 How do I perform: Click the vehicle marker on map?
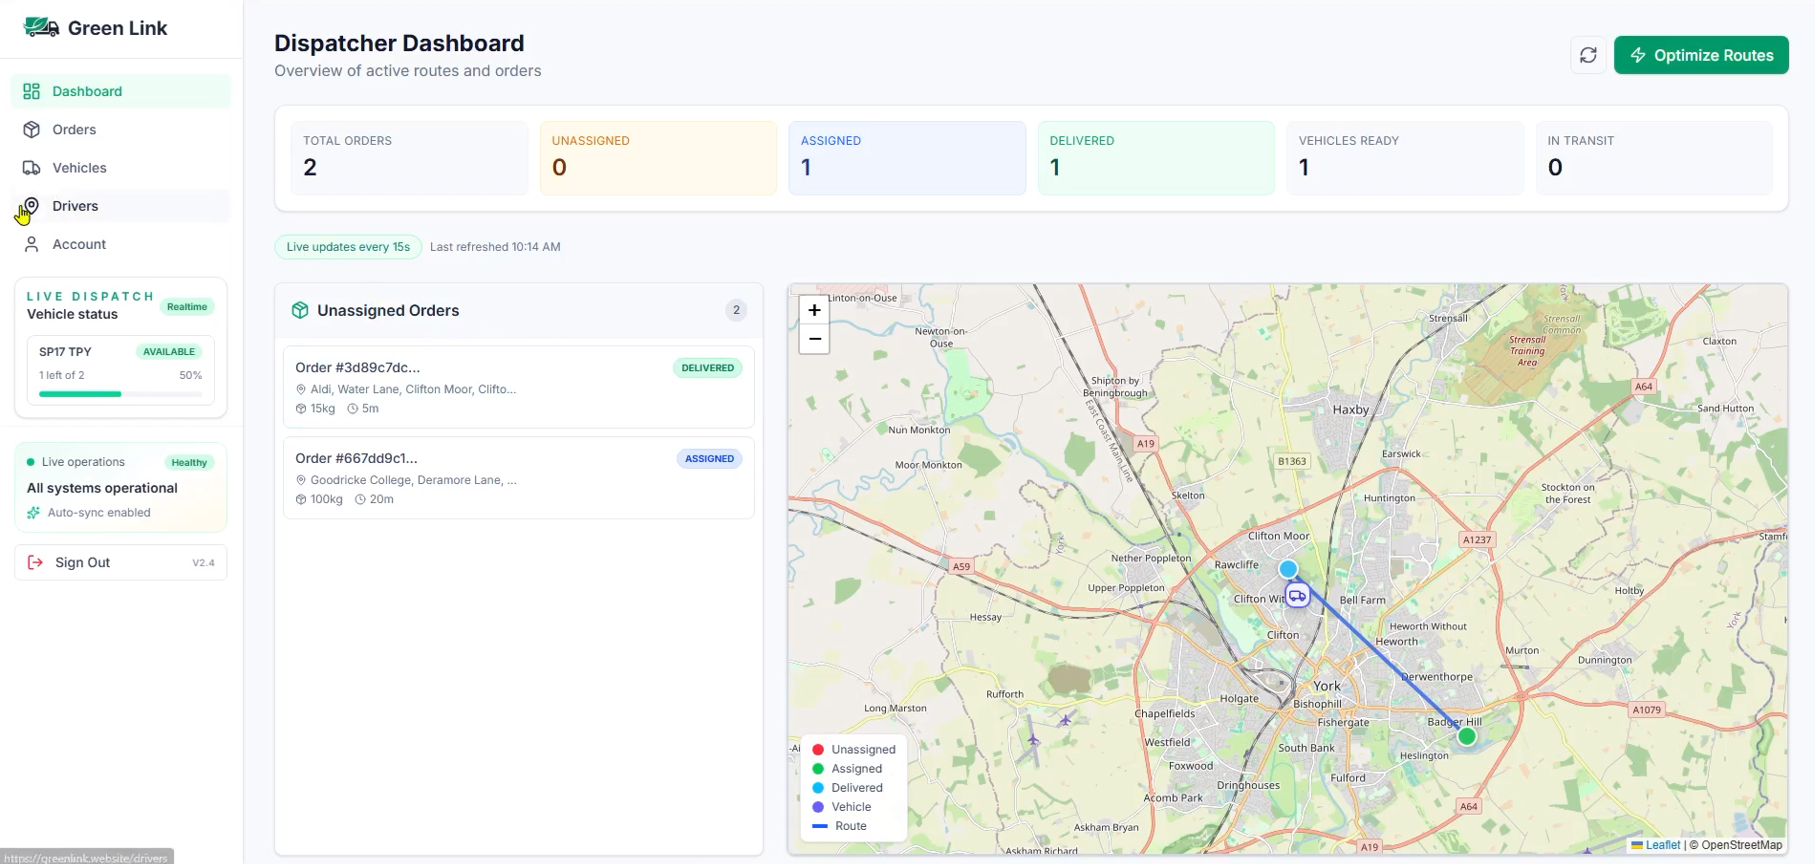(x=1297, y=596)
